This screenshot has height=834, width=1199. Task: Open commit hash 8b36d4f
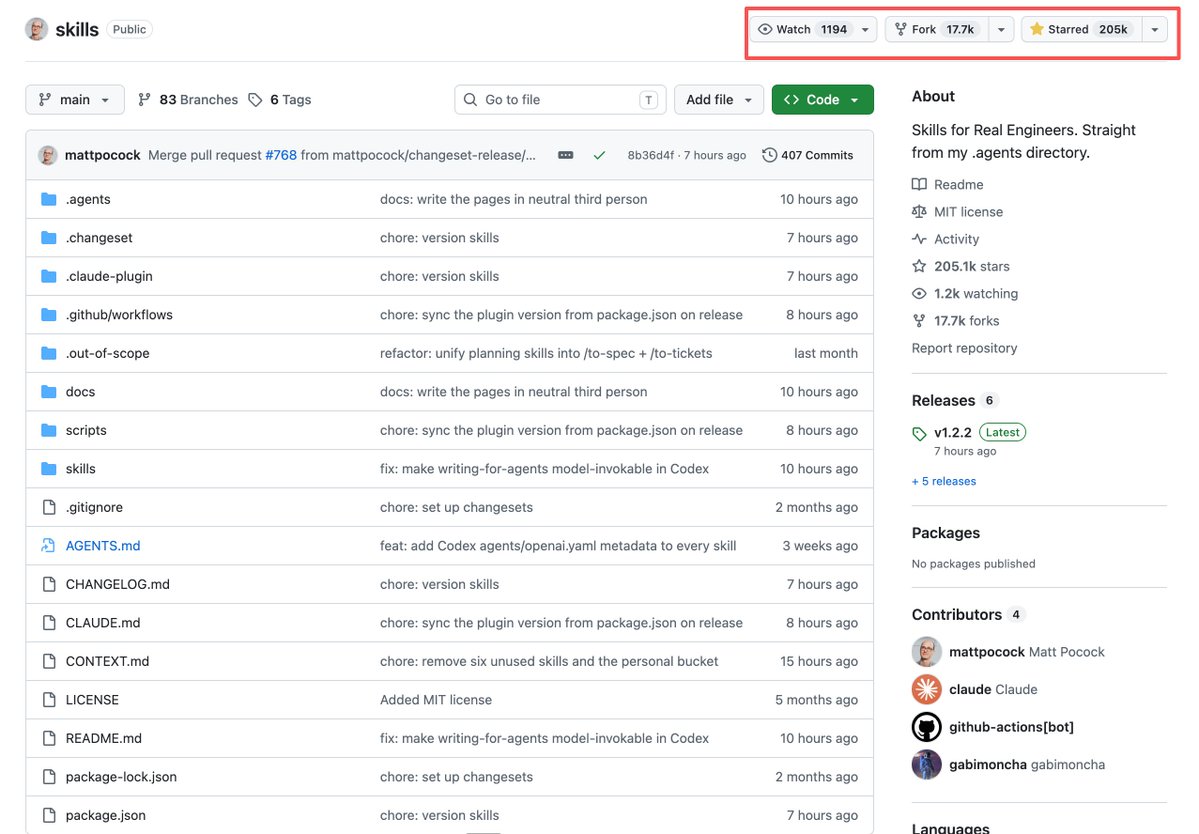(x=651, y=155)
